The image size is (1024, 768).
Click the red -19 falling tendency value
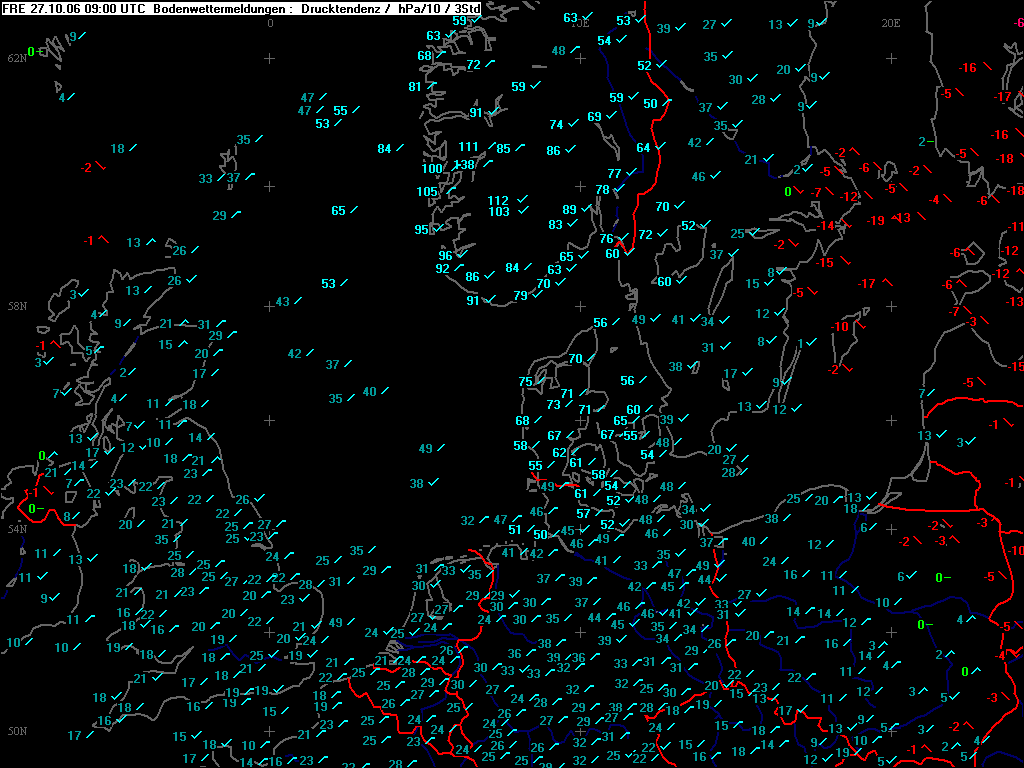875,221
